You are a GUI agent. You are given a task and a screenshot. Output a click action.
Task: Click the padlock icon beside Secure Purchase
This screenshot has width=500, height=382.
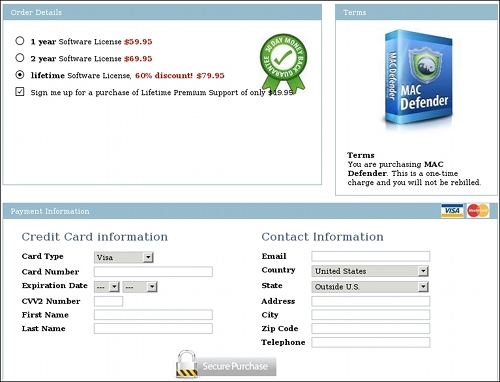point(186,364)
